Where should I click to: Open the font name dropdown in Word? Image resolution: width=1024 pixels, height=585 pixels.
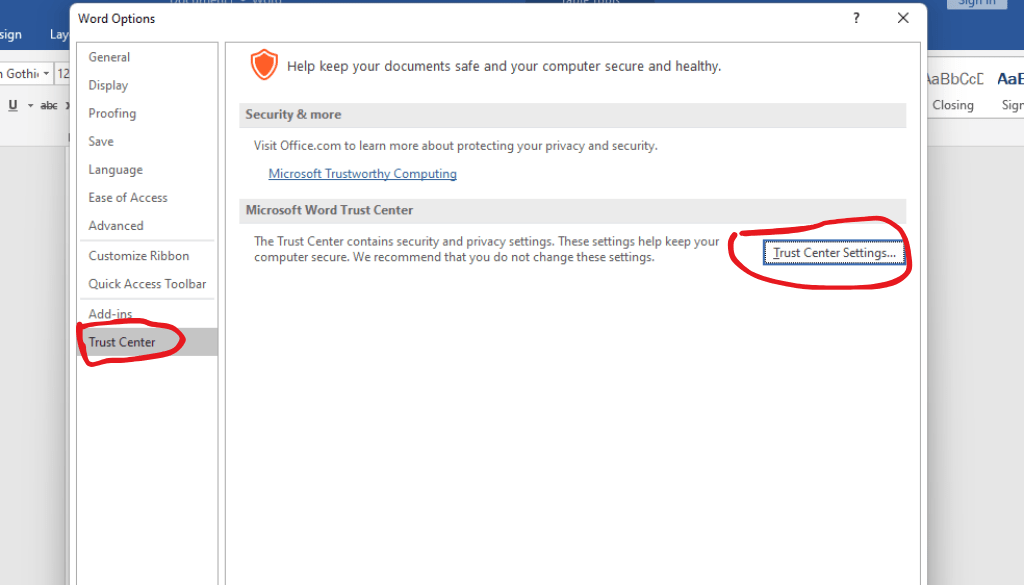pyautogui.click(x=46, y=73)
